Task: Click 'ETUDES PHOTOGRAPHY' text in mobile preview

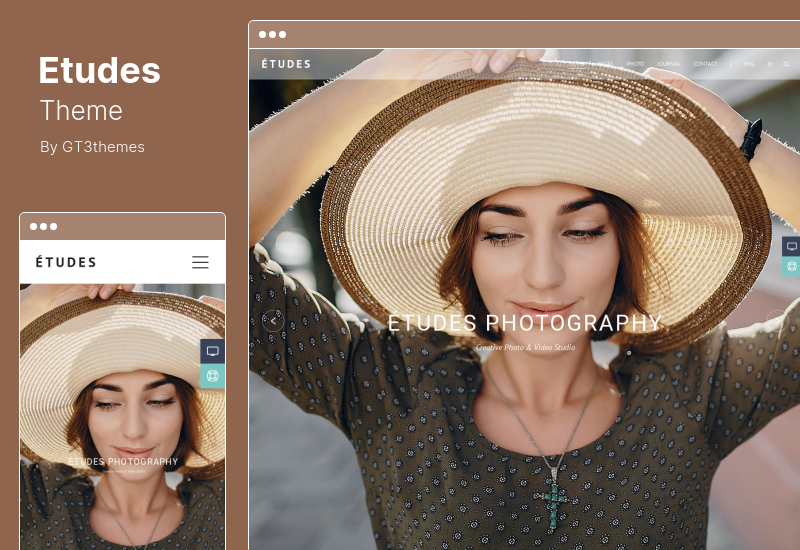Action: [123, 462]
